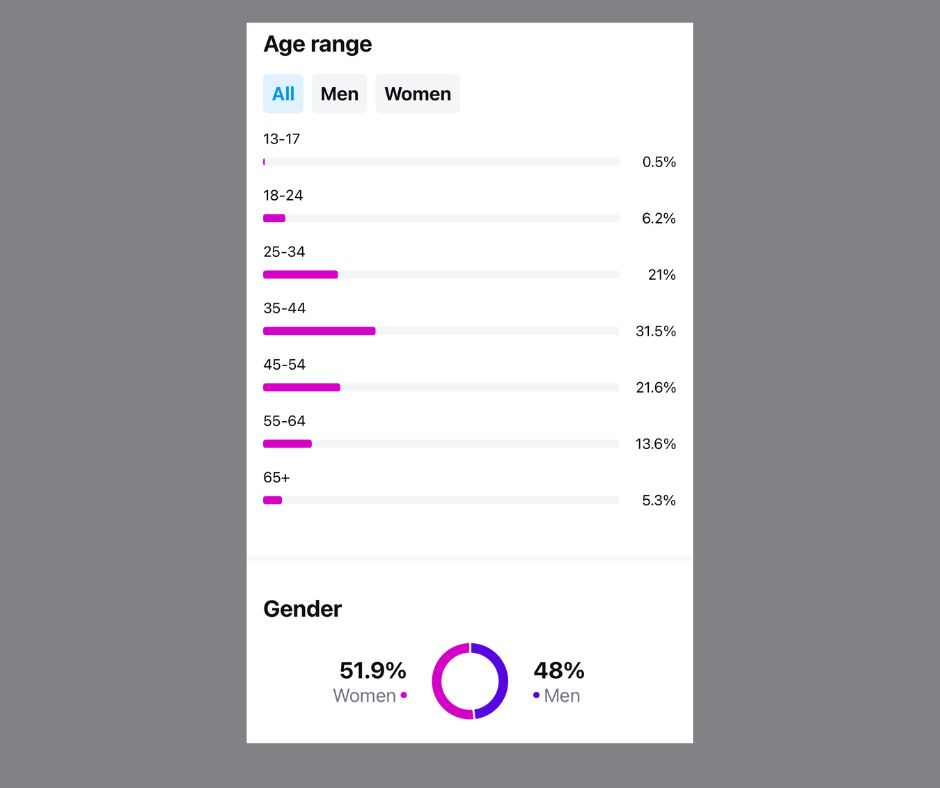Select the 51.9% Women statistic
The width and height of the screenshot is (940, 788).
[x=372, y=671]
